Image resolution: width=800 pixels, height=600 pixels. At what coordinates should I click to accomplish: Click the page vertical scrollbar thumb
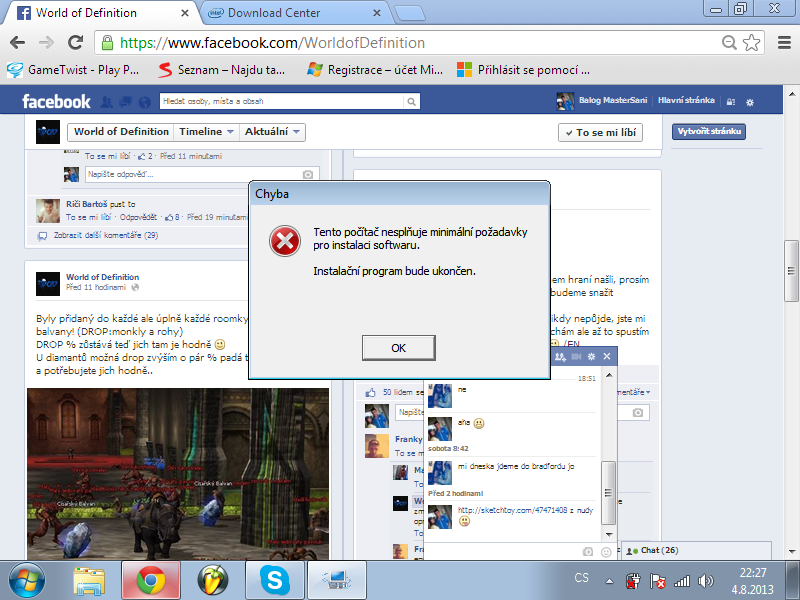point(791,271)
